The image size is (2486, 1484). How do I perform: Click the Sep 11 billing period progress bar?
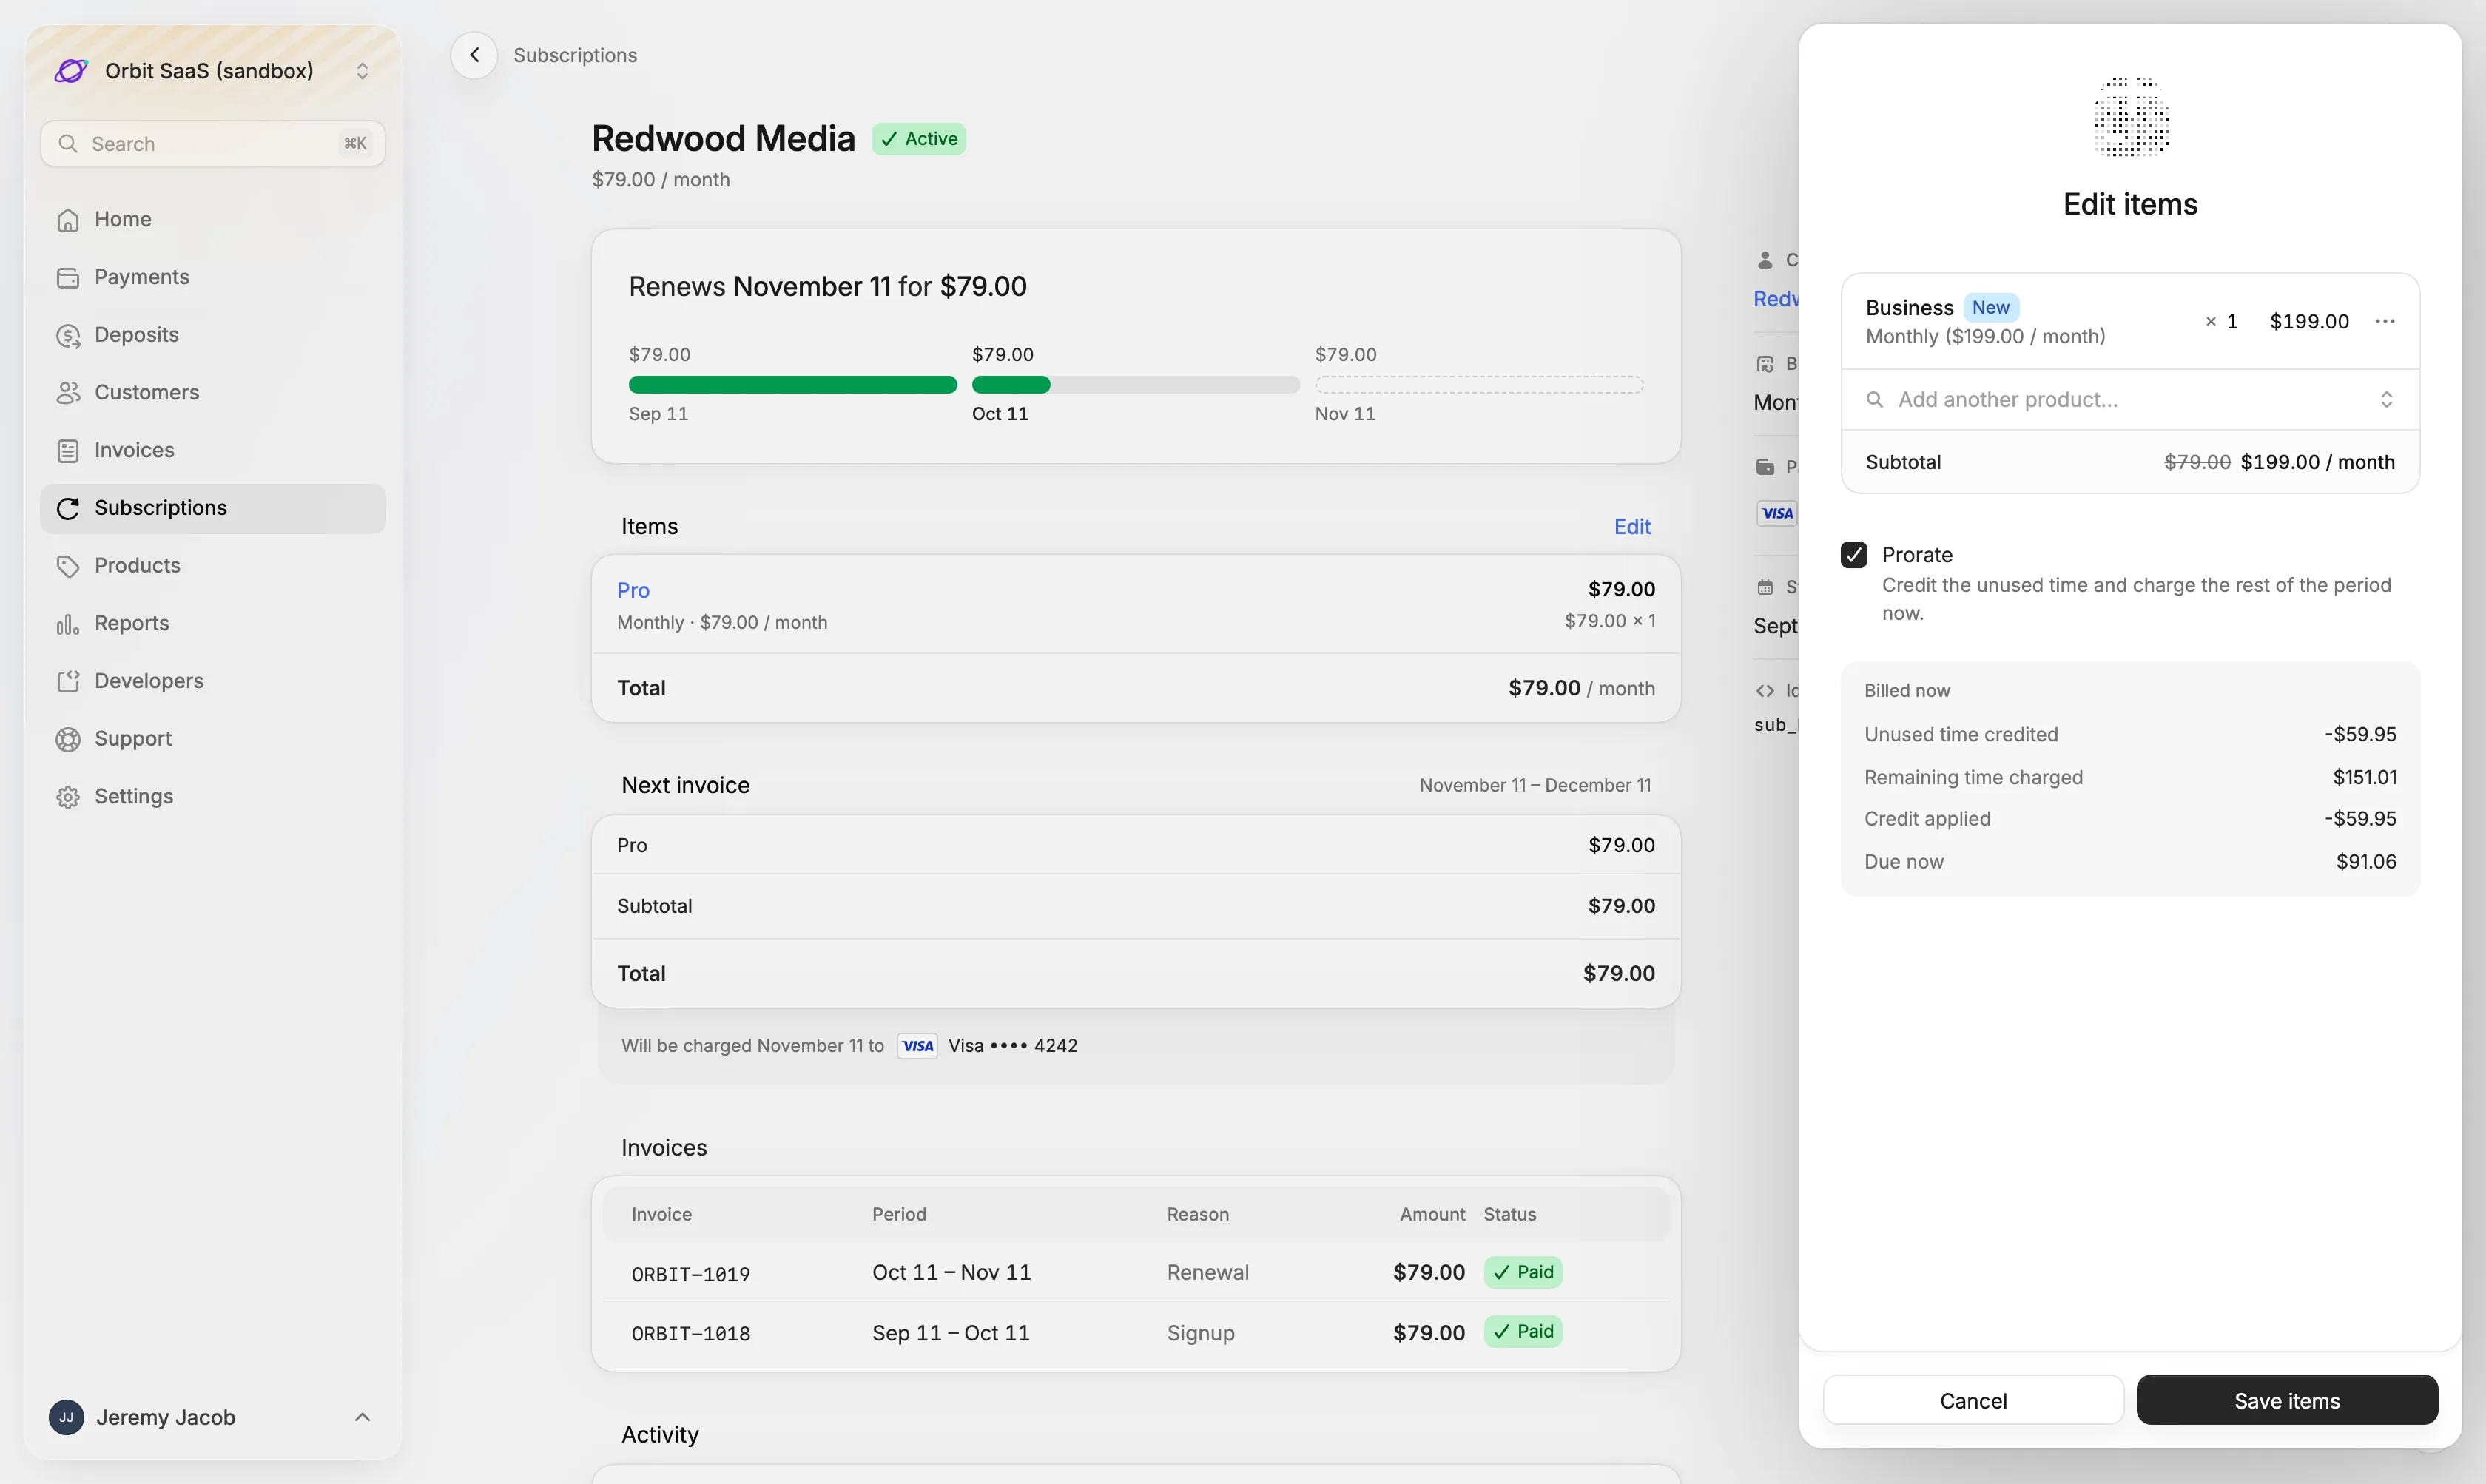tap(792, 385)
